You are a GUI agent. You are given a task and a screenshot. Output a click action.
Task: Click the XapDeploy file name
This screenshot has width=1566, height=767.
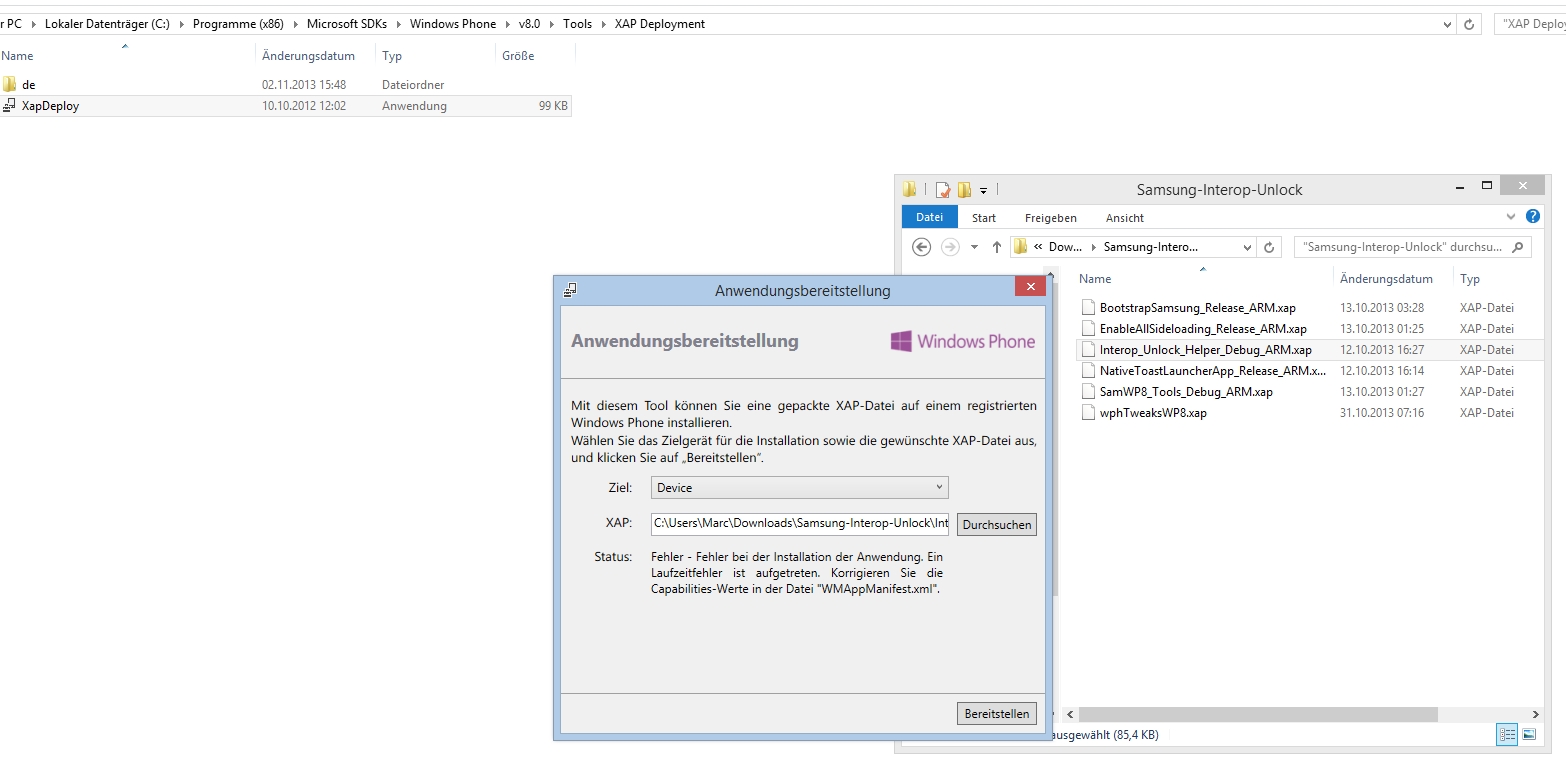pyautogui.click(x=50, y=106)
